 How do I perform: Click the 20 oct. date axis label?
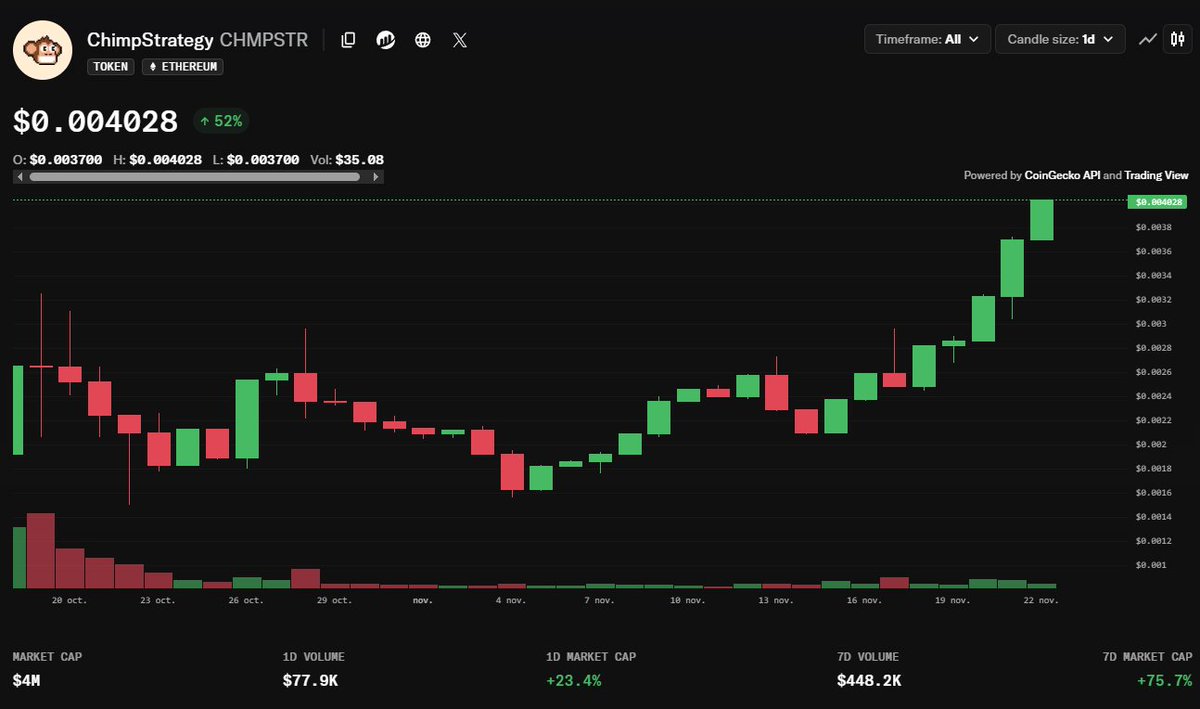[x=71, y=600]
